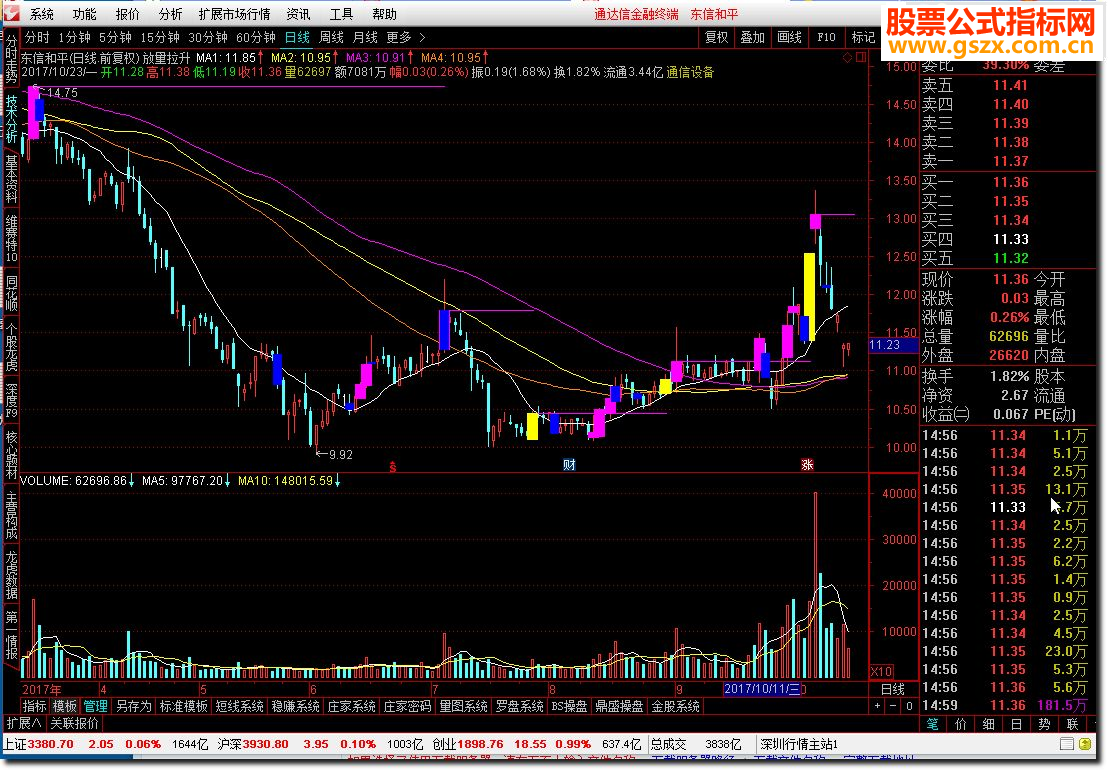Image resolution: width=1108 pixels, height=770 pixels.
Task: Click the 画线 drawing button
Action: point(789,37)
